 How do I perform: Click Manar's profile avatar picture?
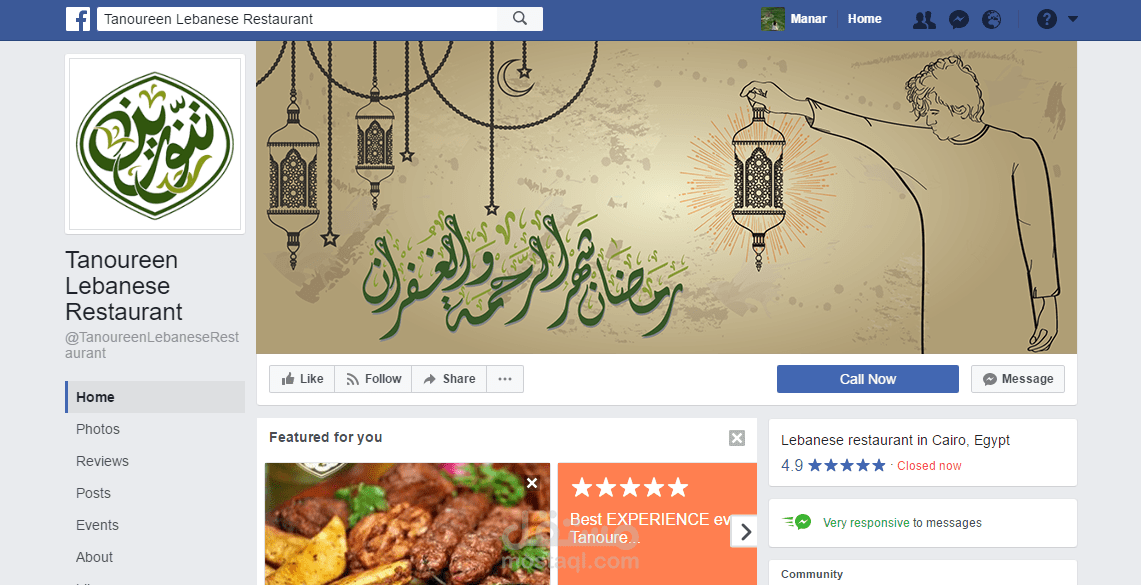773,19
